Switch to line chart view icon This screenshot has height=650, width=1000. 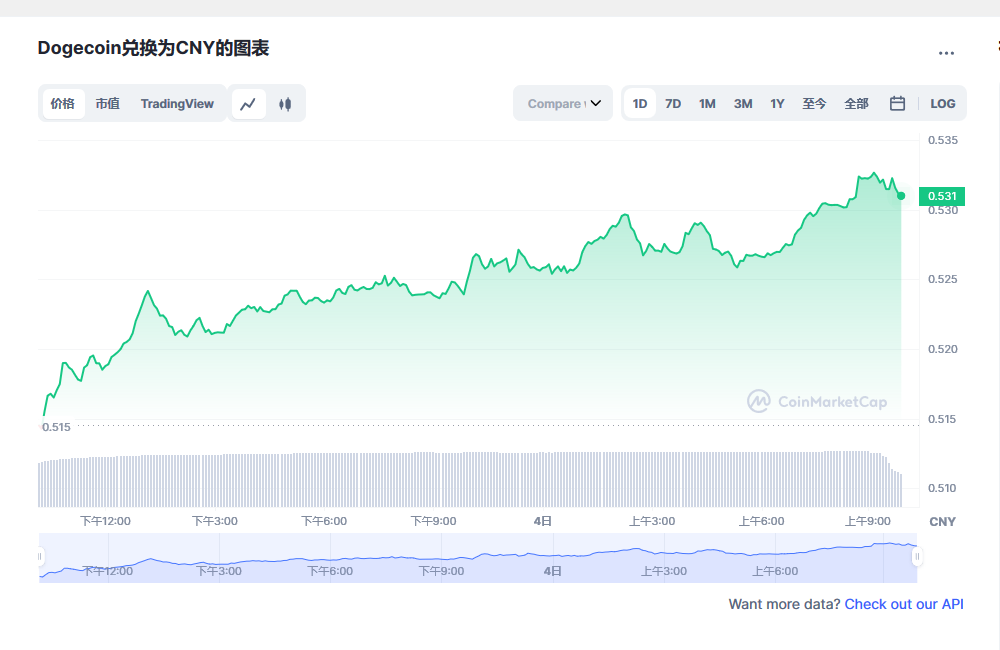click(248, 104)
